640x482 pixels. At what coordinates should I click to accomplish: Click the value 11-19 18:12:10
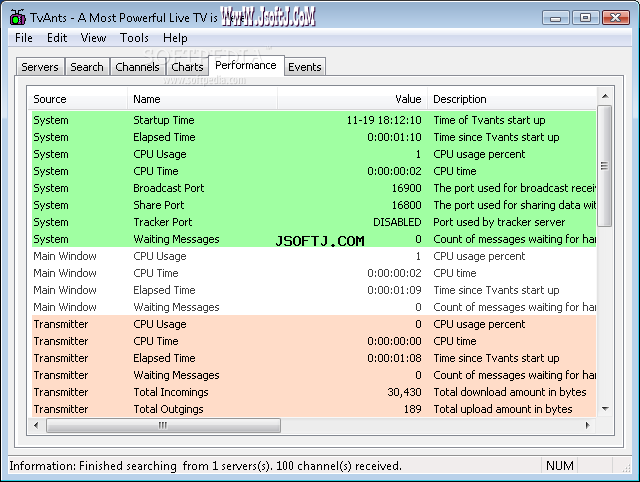(384, 120)
